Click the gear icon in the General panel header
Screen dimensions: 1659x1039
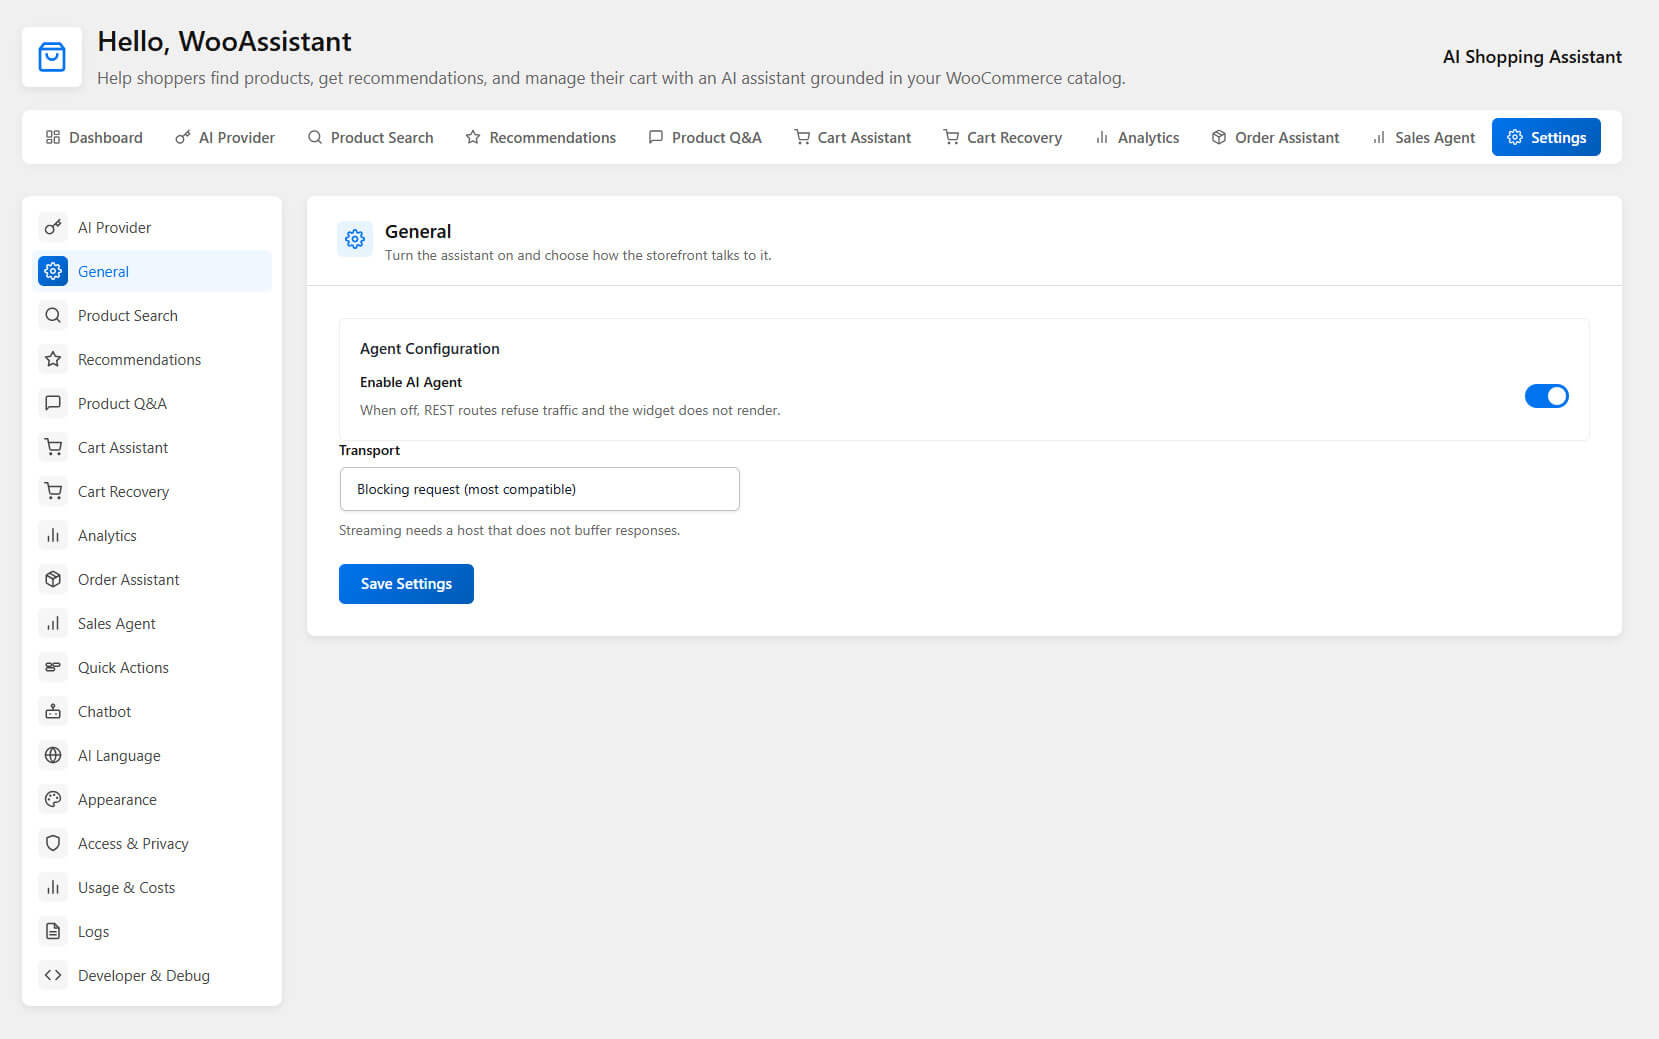pos(355,239)
